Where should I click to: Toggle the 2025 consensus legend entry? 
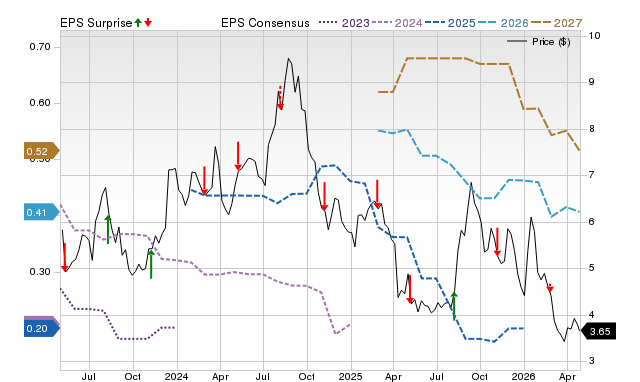pyautogui.click(x=450, y=23)
